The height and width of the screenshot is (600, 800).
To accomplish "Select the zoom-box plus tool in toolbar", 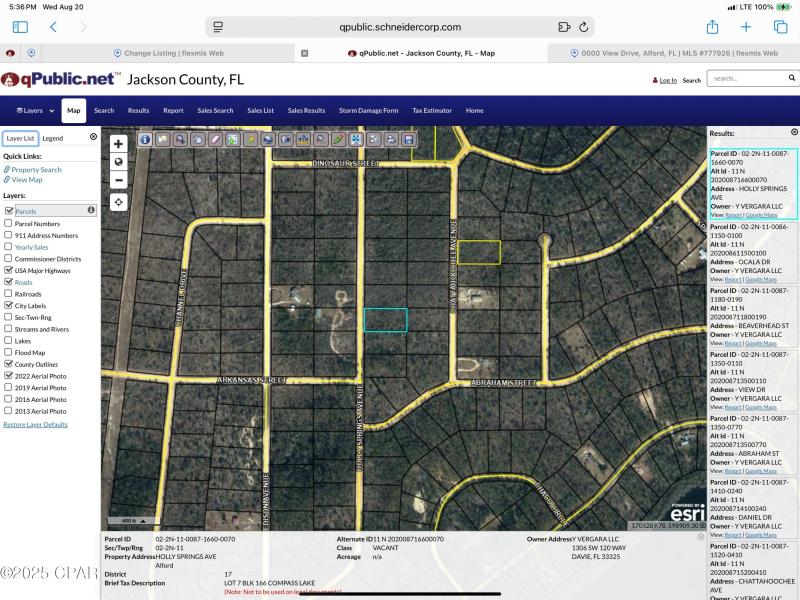I will coord(180,139).
